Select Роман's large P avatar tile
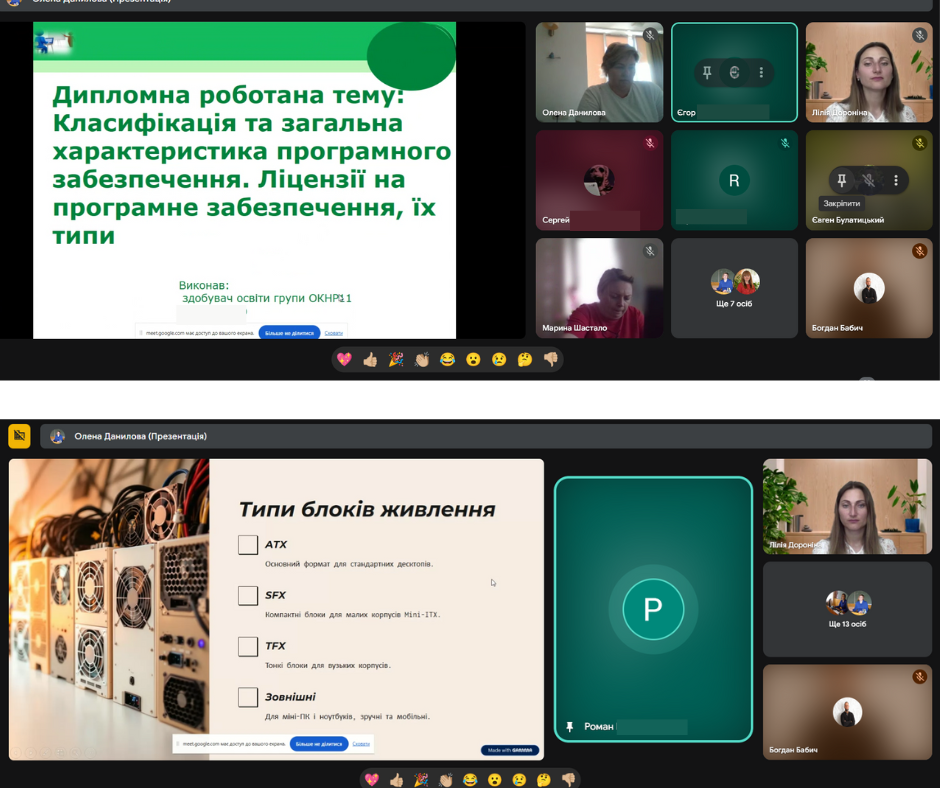Screen dimensions: 940x788 click(x=653, y=609)
